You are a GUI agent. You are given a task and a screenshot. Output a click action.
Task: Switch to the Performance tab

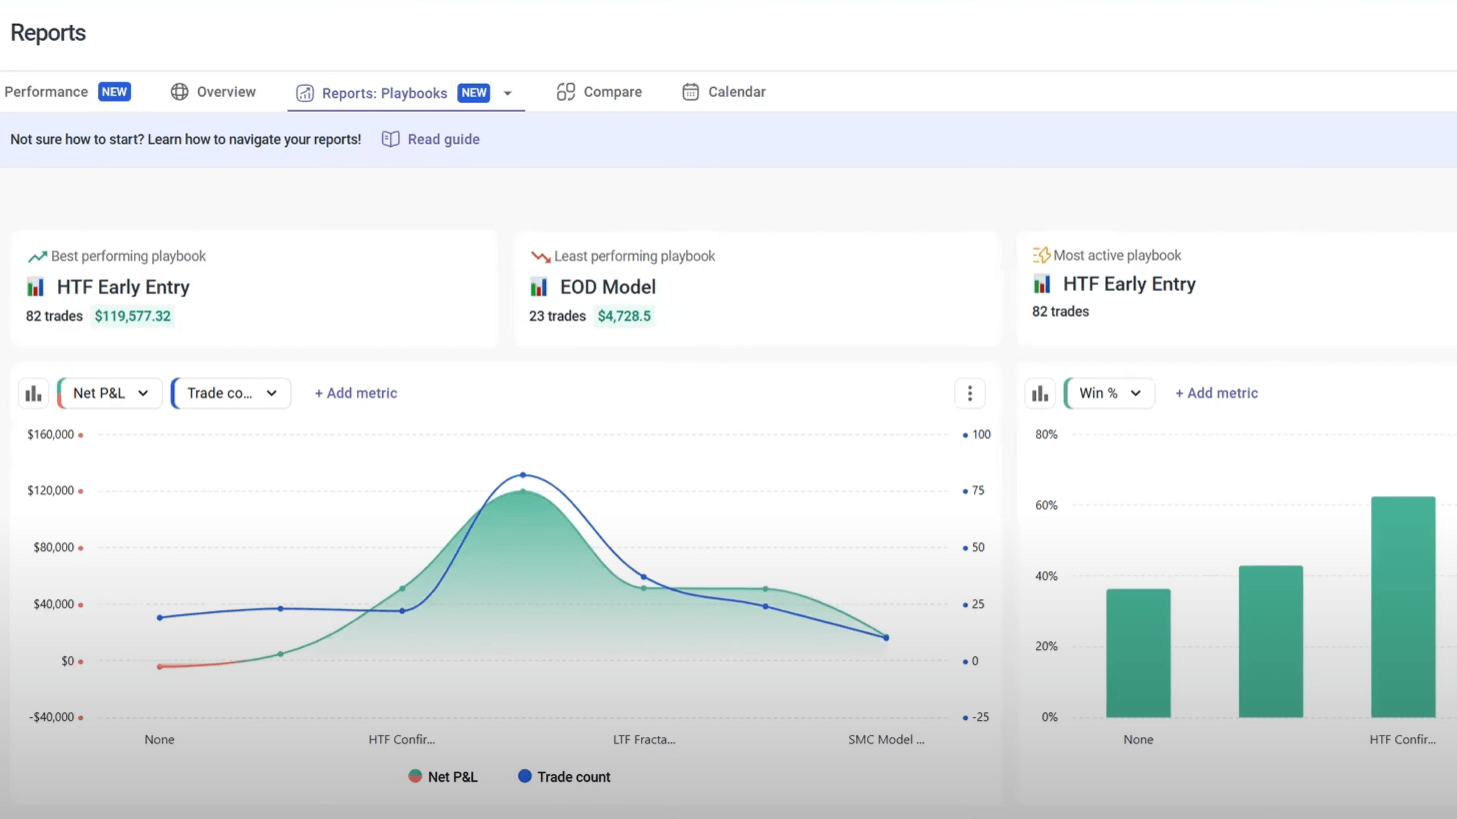tap(46, 92)
